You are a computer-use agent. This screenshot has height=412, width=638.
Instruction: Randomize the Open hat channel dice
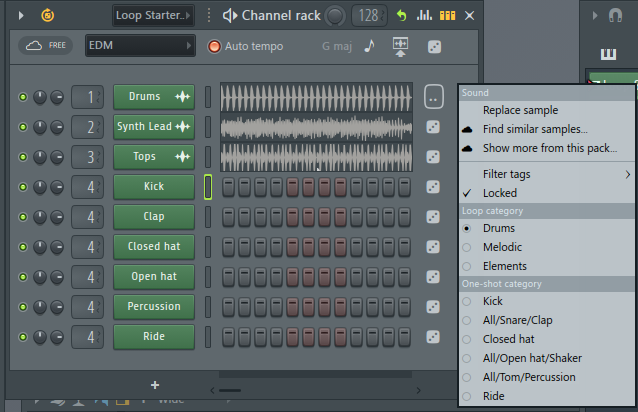pyautogui.click(x=433, y=277)
